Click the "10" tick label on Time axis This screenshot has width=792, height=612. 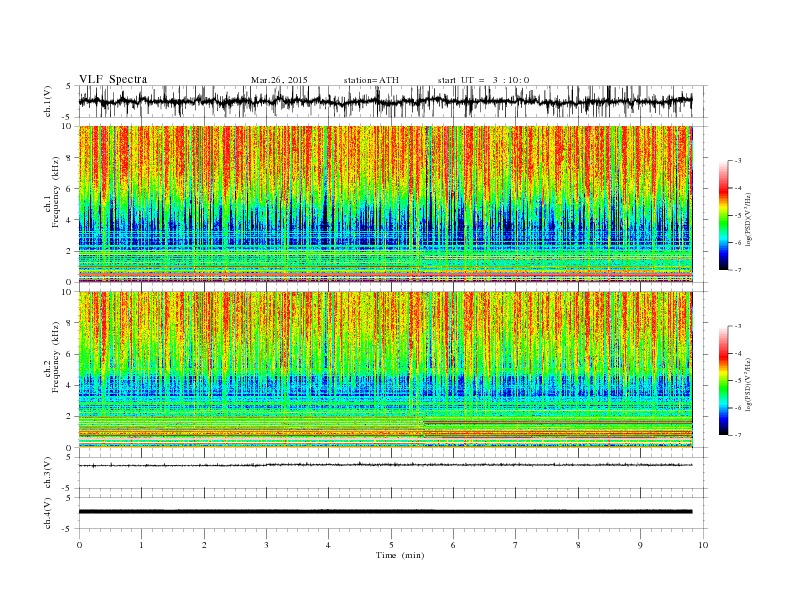point(703,545)
